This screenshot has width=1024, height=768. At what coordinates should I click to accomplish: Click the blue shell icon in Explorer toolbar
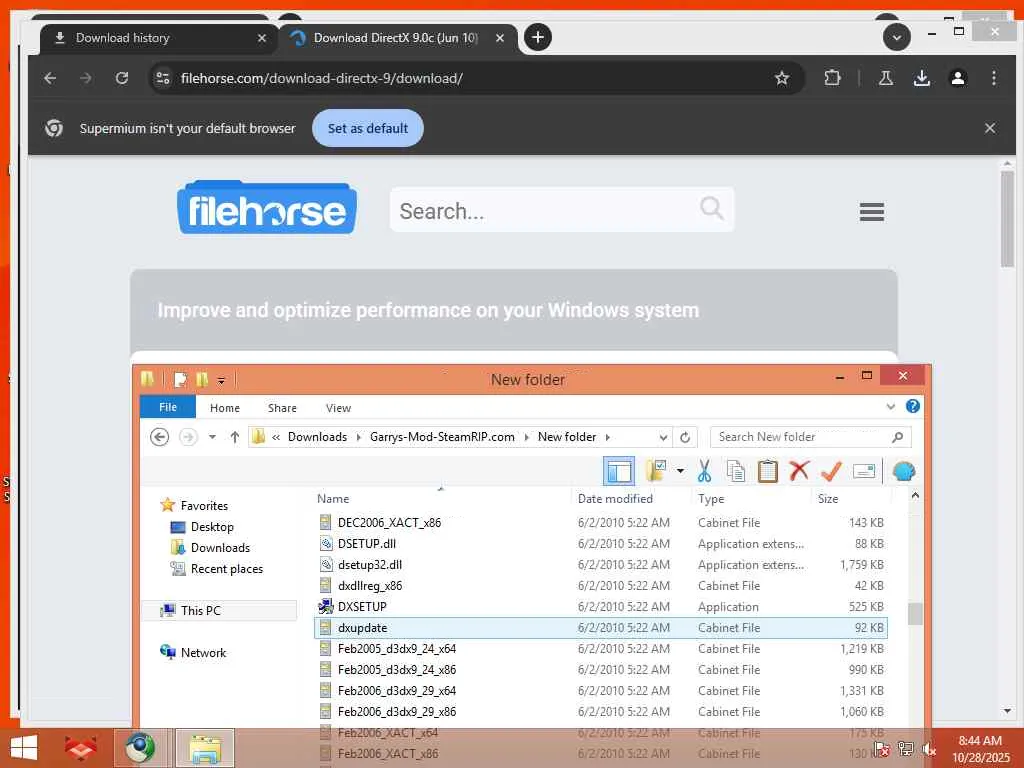pyautogui.click(x=904, y=471)
